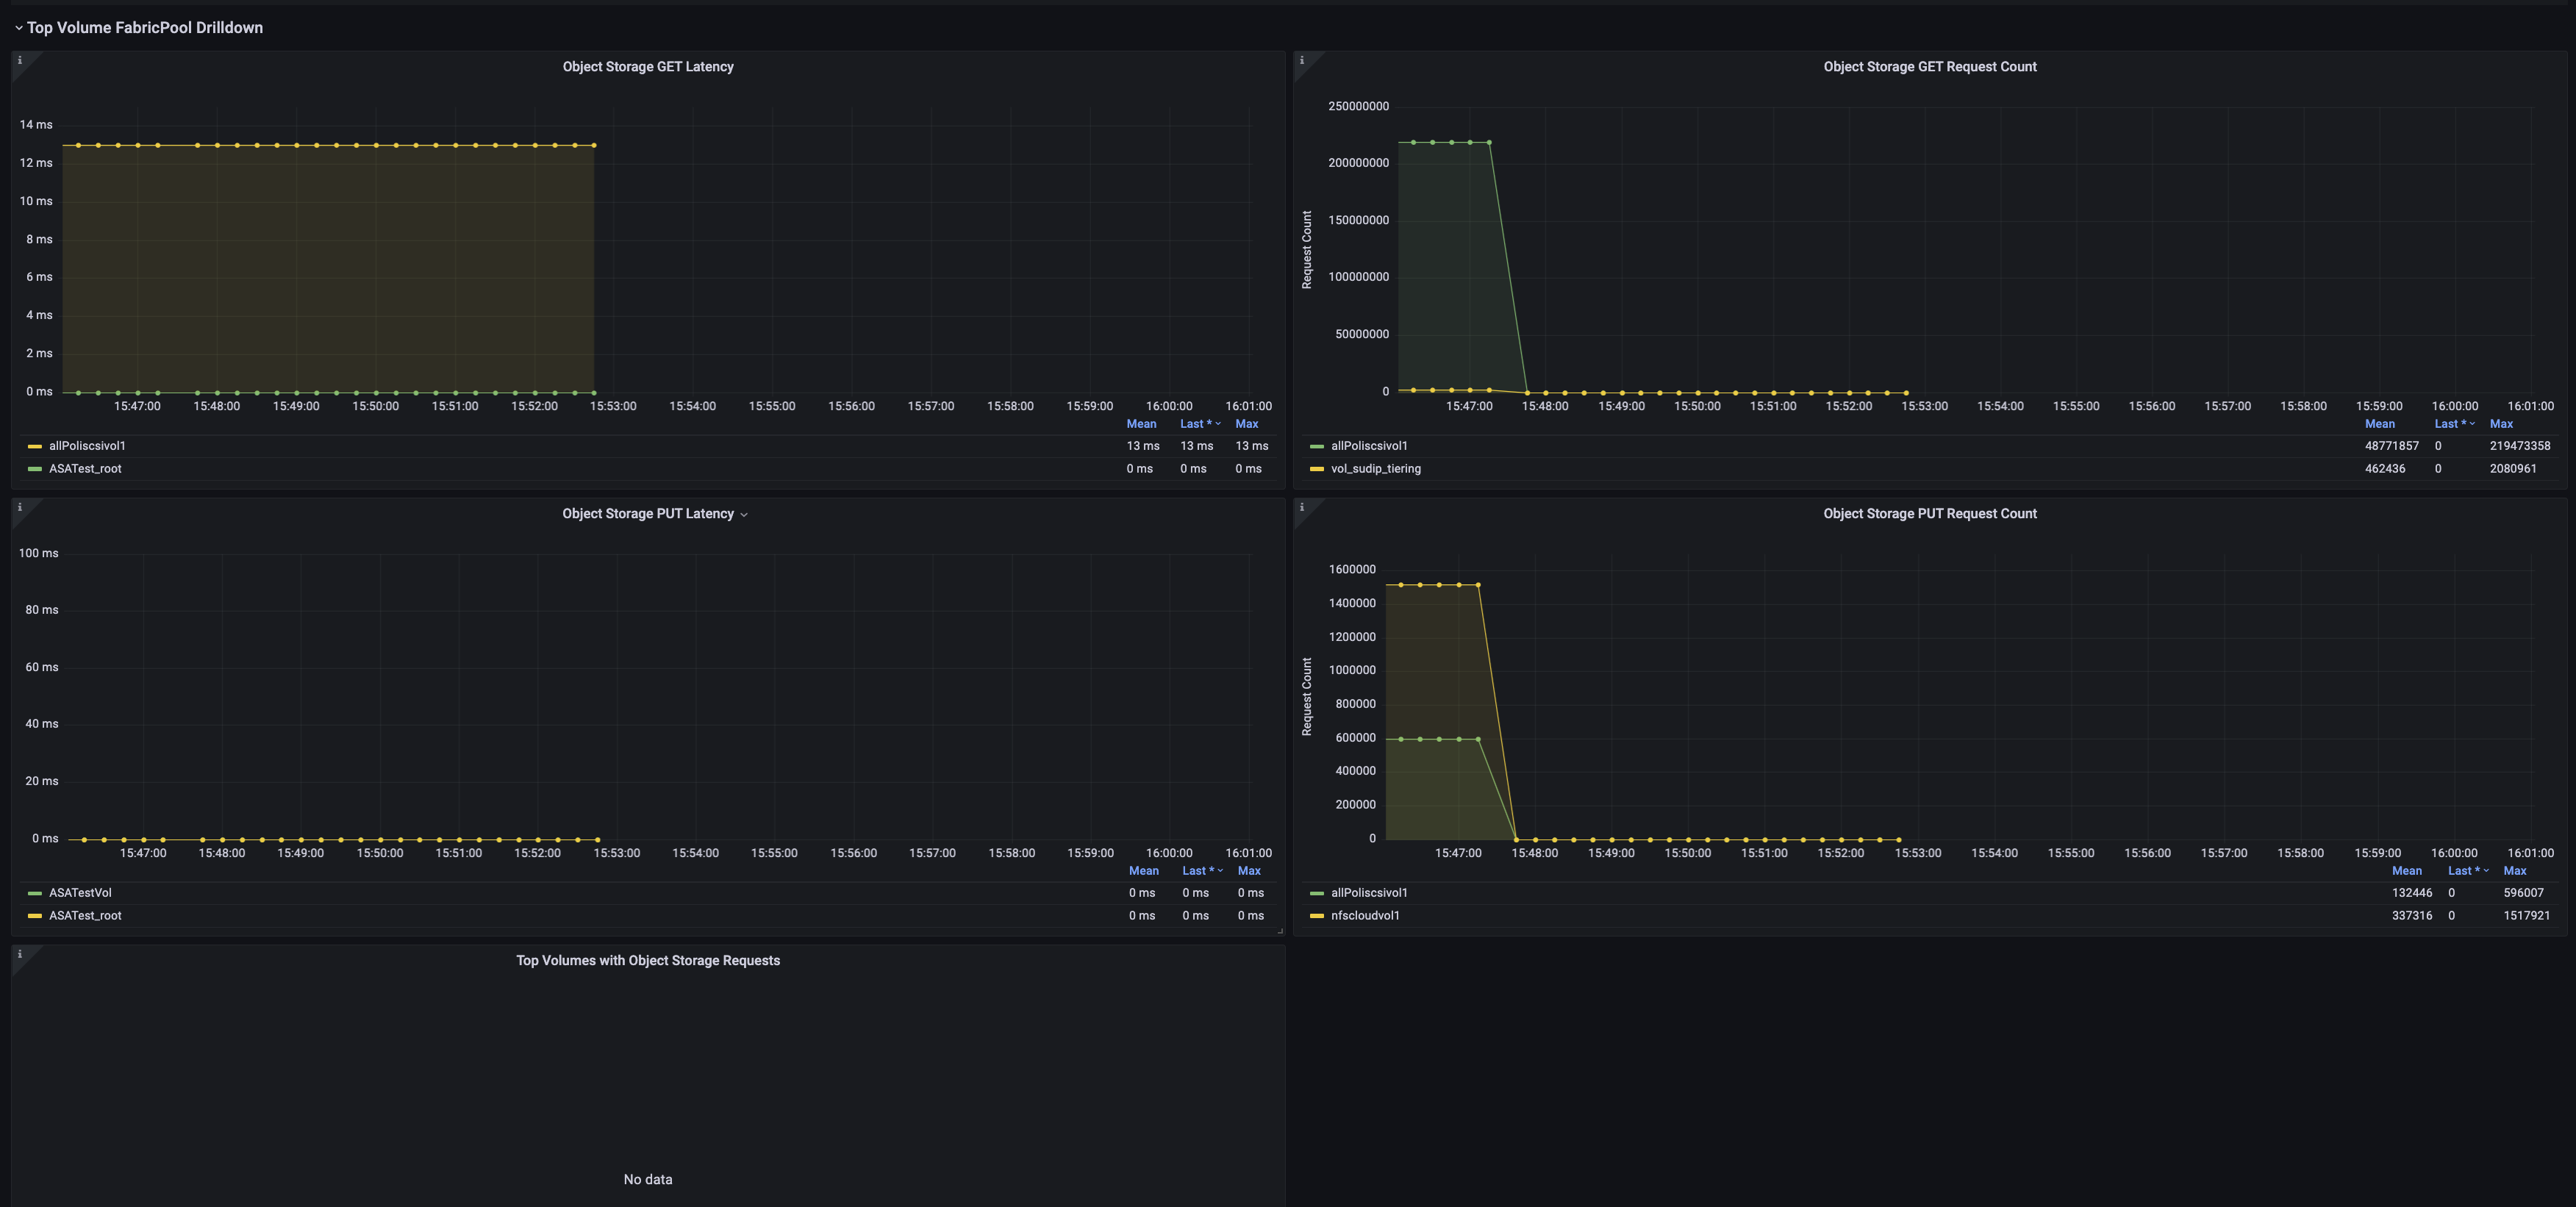
Task: Click Object Storage GET Latency panel title
Action: pyautogui.click(x=647, y=67)
